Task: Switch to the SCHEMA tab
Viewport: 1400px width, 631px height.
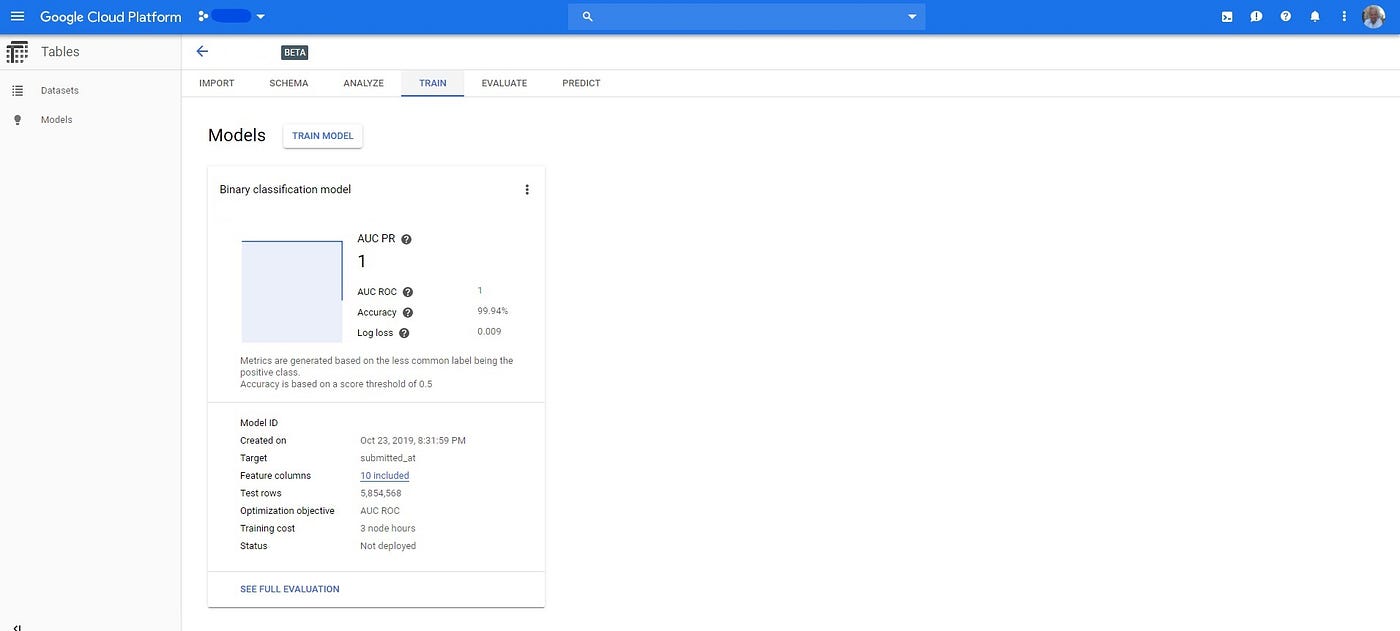Action: point(288,82)
